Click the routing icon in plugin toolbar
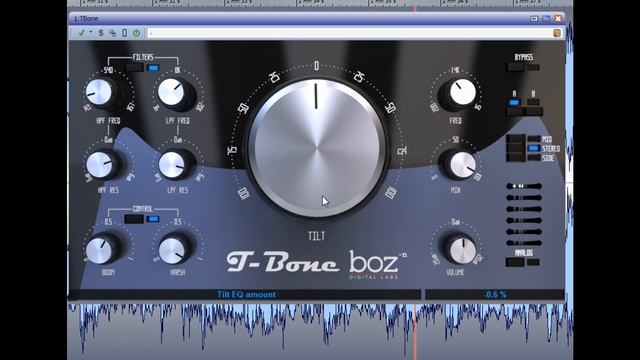Image resolution: width=640 pixels, height=360 pixels. click(113, 33)
